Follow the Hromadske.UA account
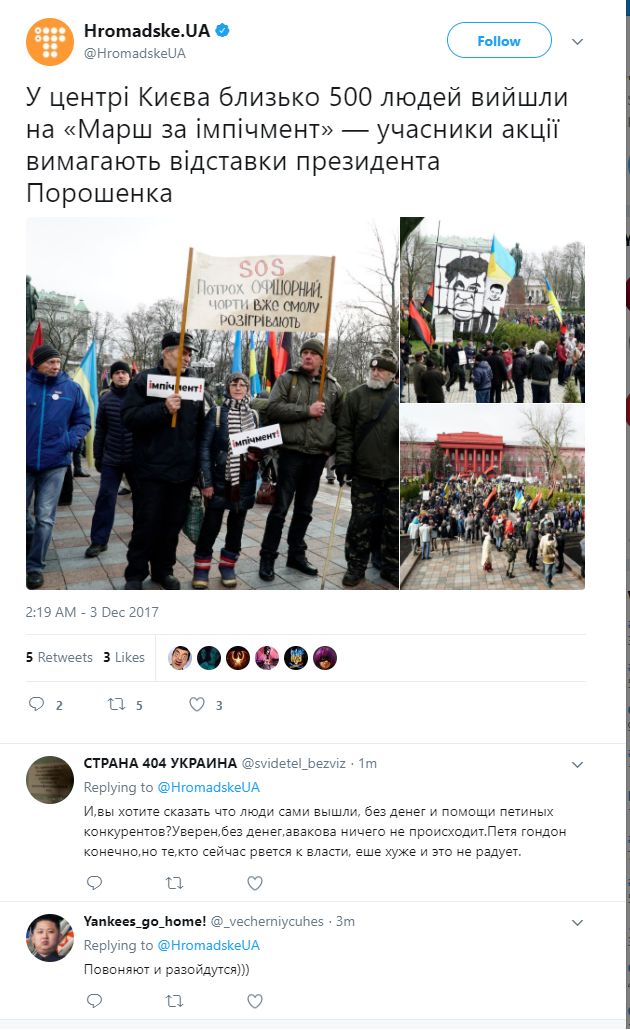Screen dimensions: 630x1030 coord(499,41)
